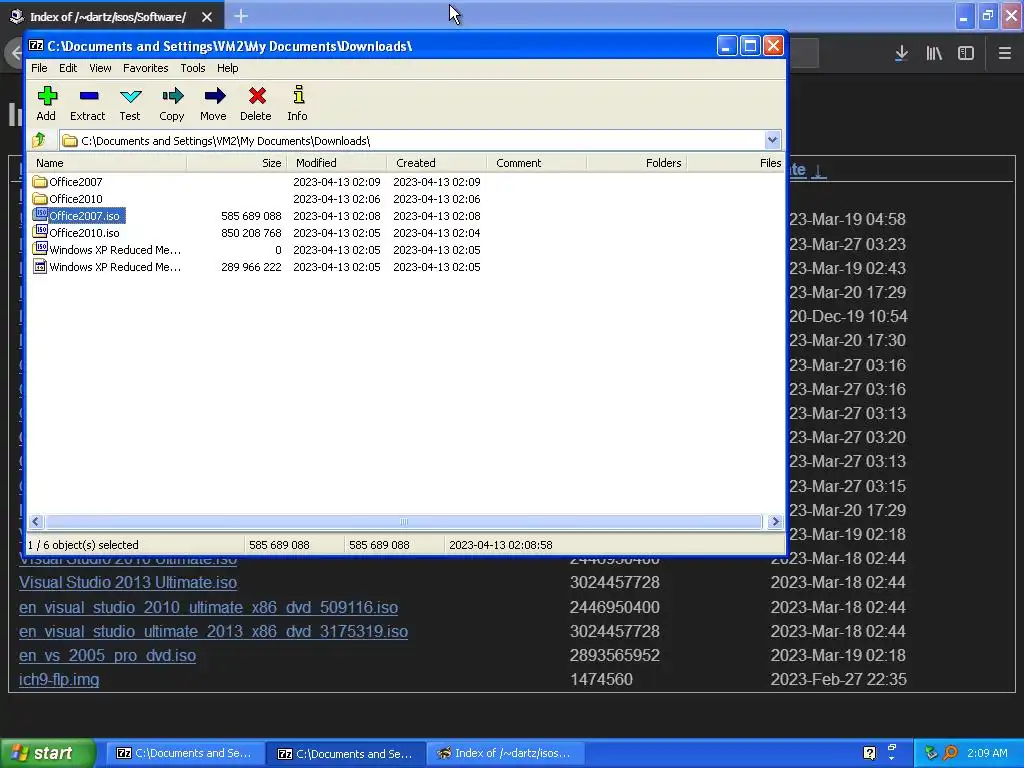Run the Test archive tool
1024x768 pixels.
tap(131, 97)
